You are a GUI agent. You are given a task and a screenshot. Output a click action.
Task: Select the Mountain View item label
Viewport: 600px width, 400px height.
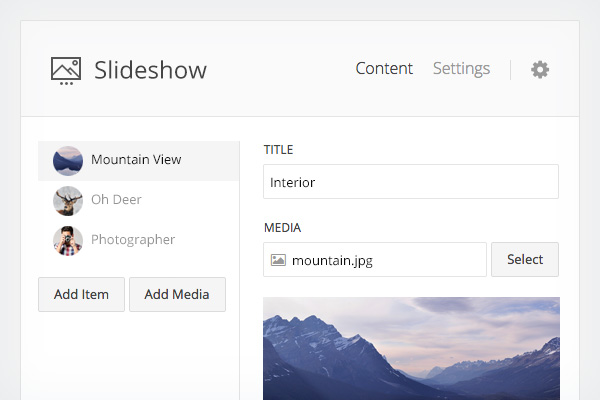pyautogui.click(x=136, y=160)
